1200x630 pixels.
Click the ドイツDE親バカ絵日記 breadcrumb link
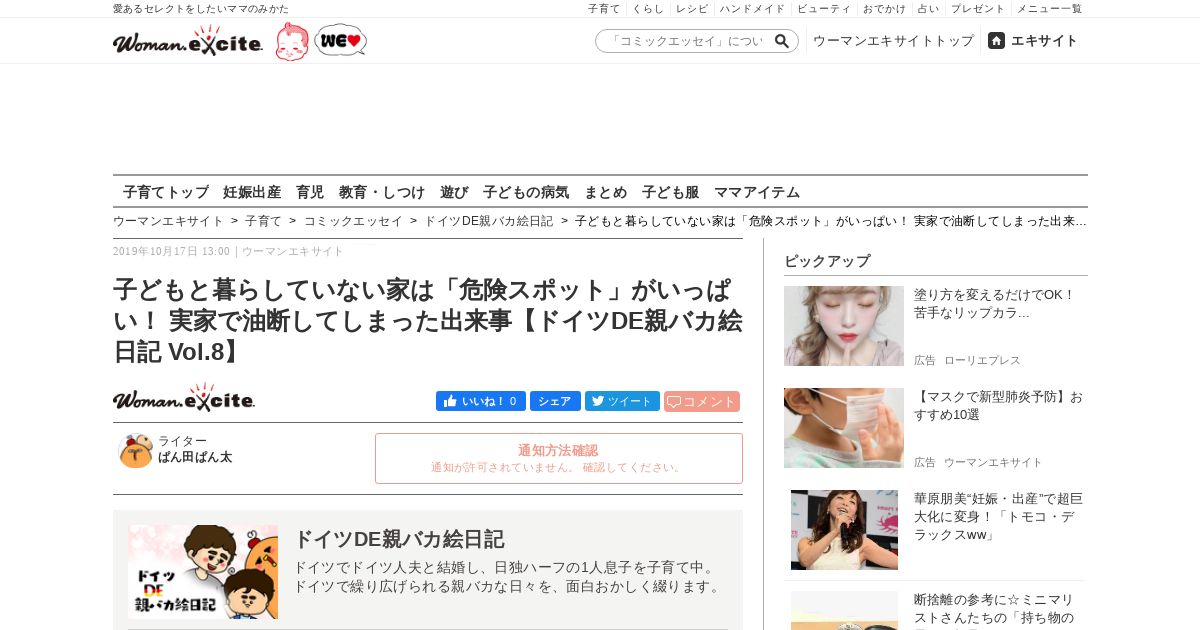click(x=489, y=221)
